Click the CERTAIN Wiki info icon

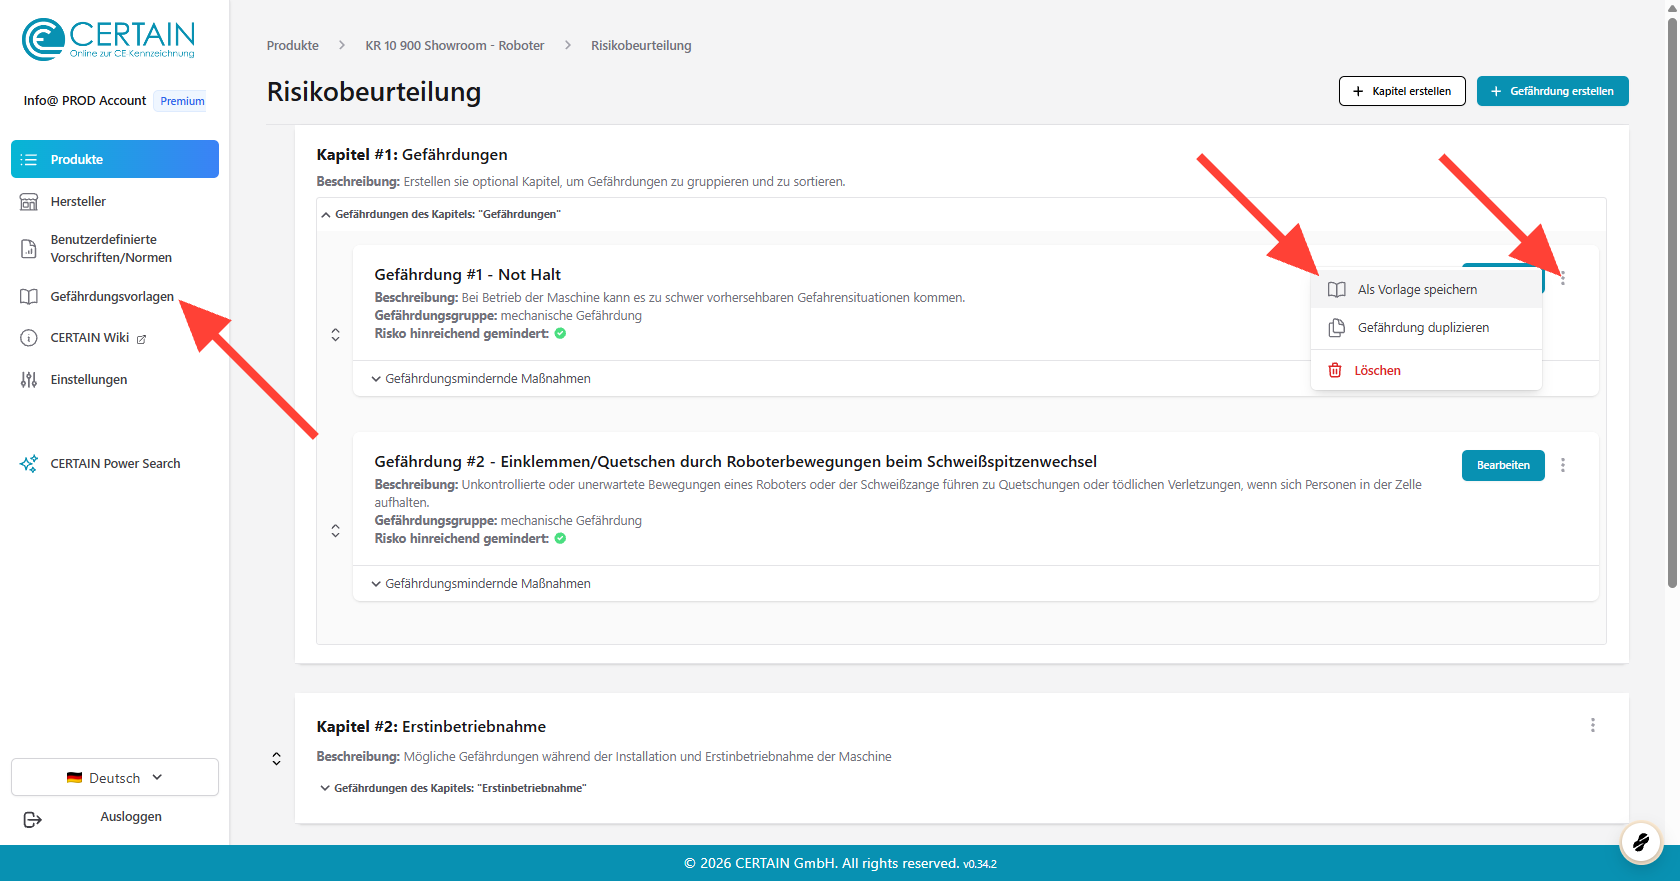pos(29,338)
